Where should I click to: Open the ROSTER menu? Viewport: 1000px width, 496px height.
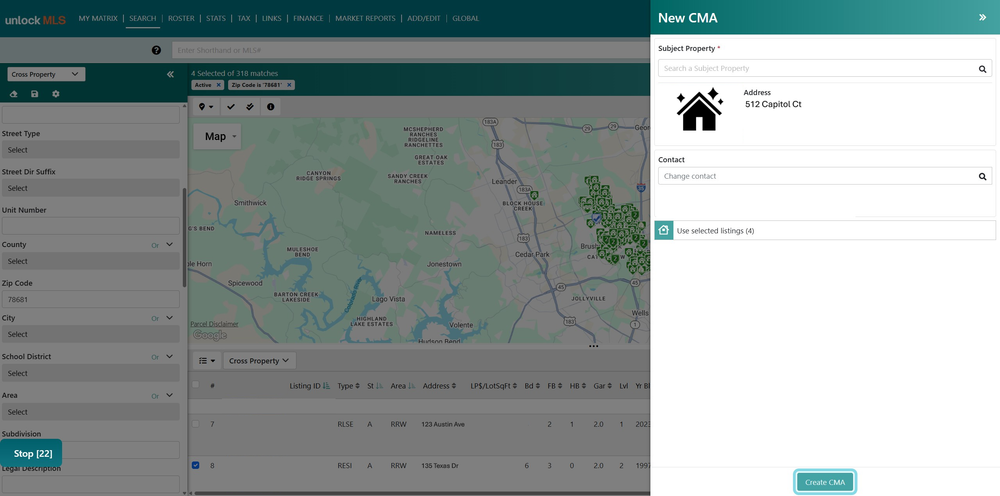point(181,18)
